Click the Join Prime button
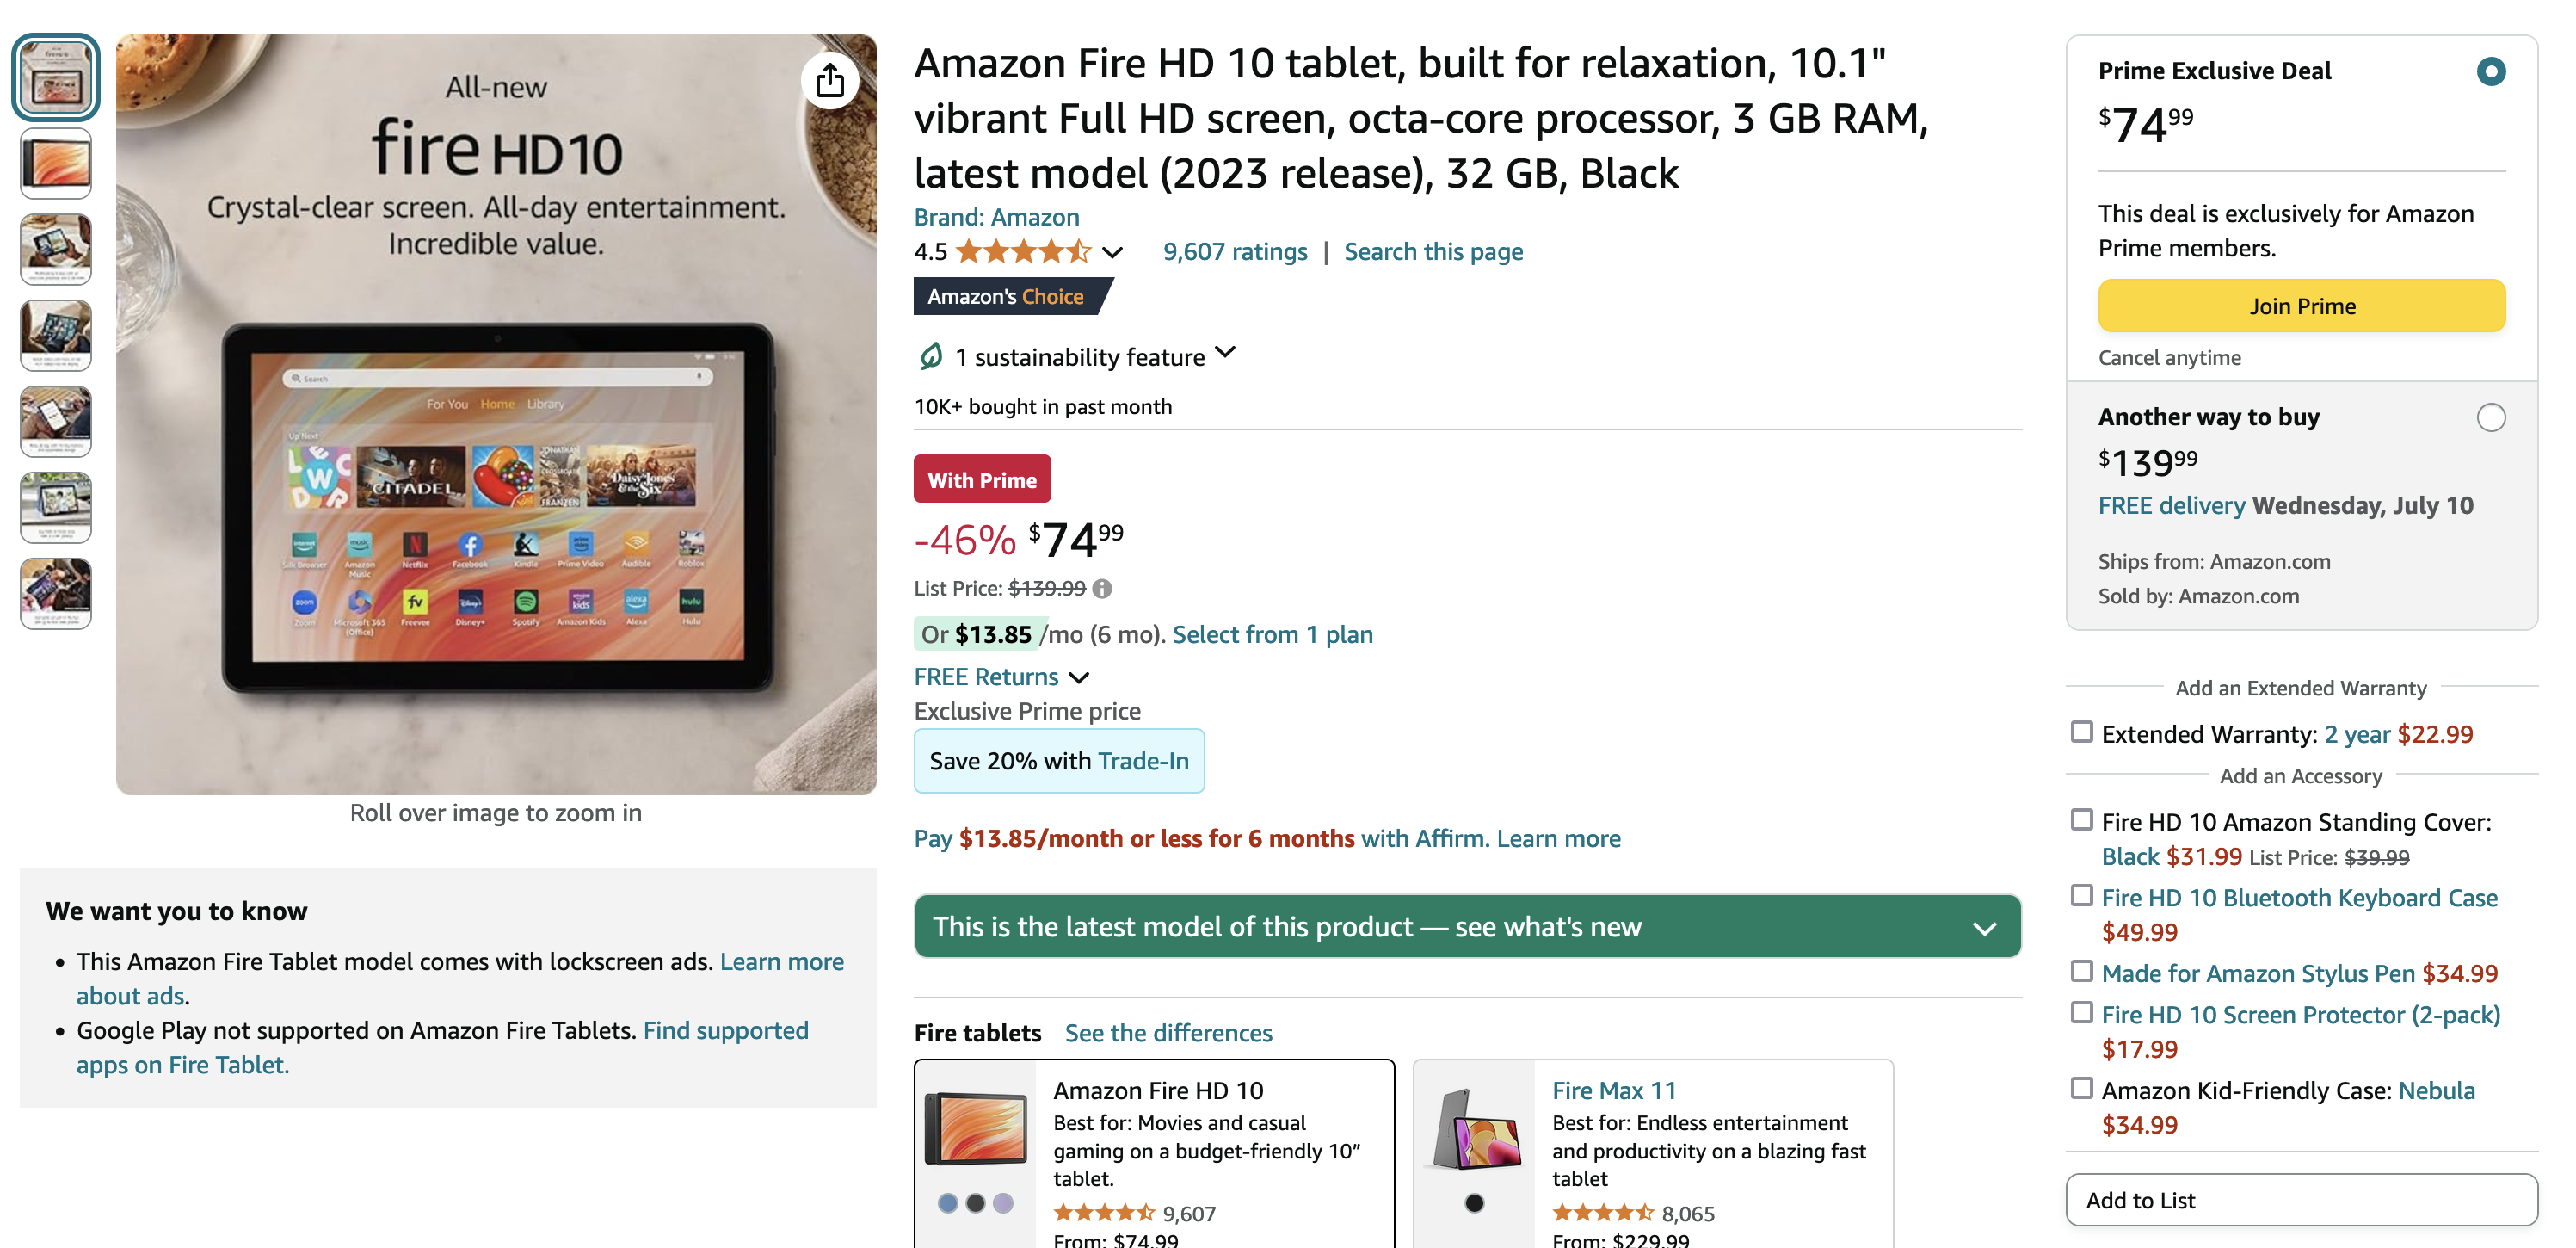This screenshot has height=1248, width=2576. click(x=2302, y=306)
